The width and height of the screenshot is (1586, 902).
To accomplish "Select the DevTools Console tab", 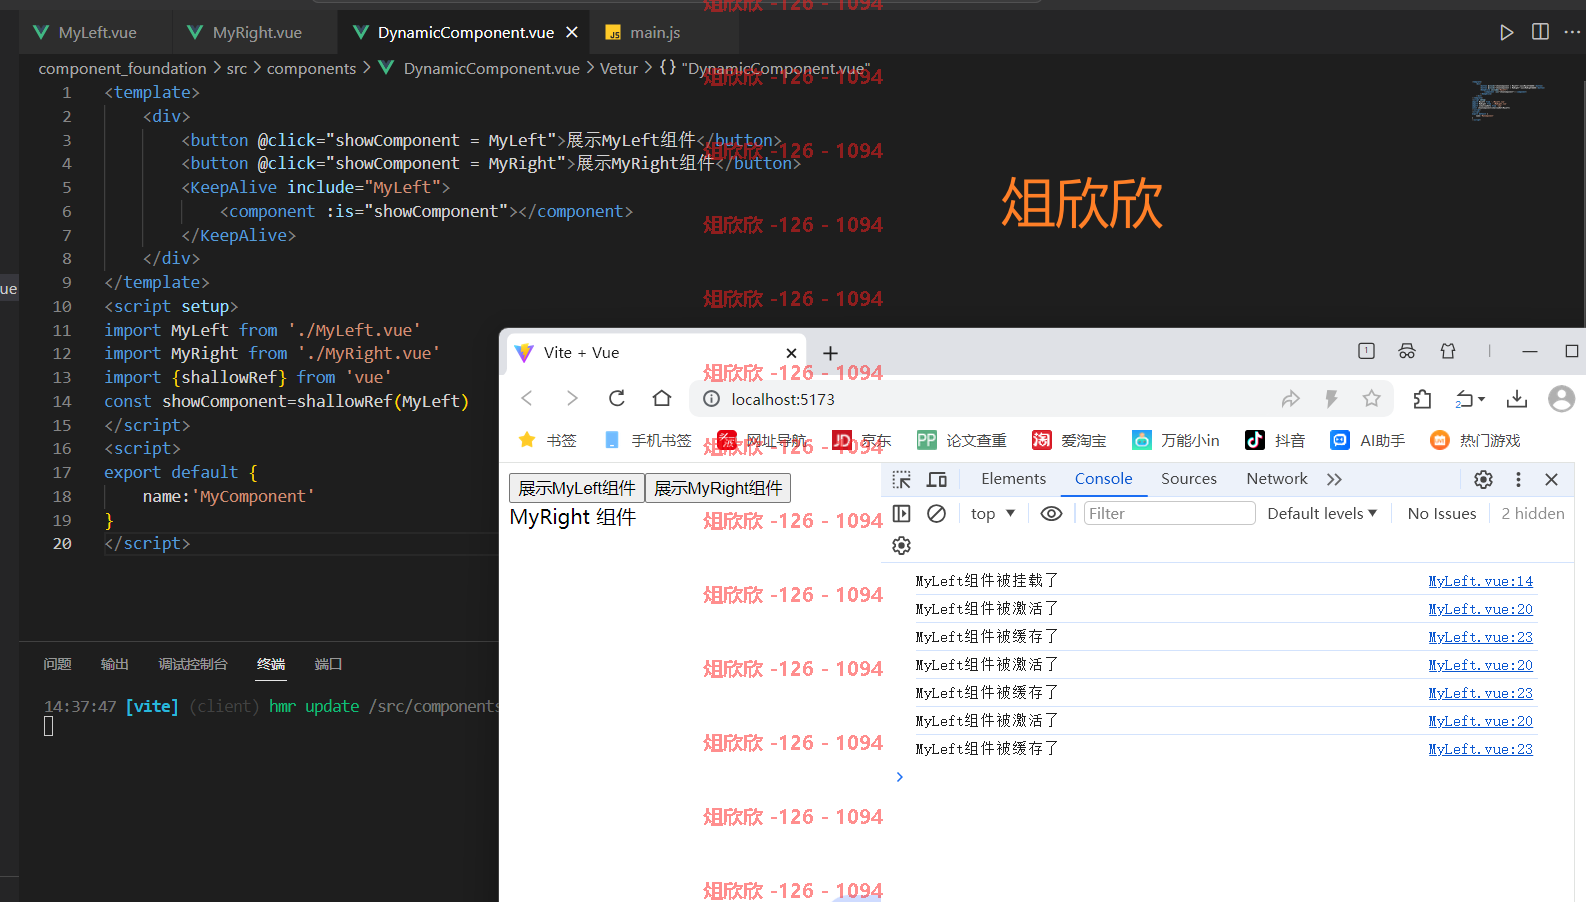I will [x=1104, y=479].
